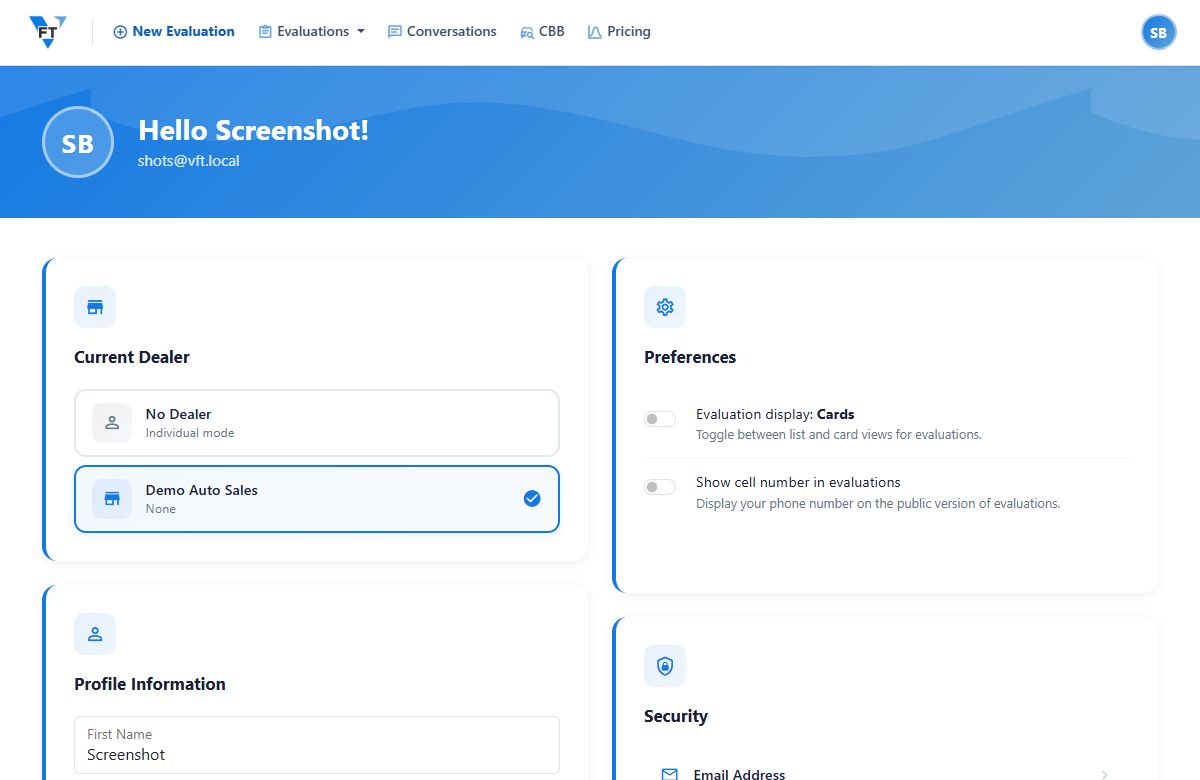Screen dimensions: 1200x780
Task: Click the clipboard icon beside Evaluations
Action: (x=265, y=32)
